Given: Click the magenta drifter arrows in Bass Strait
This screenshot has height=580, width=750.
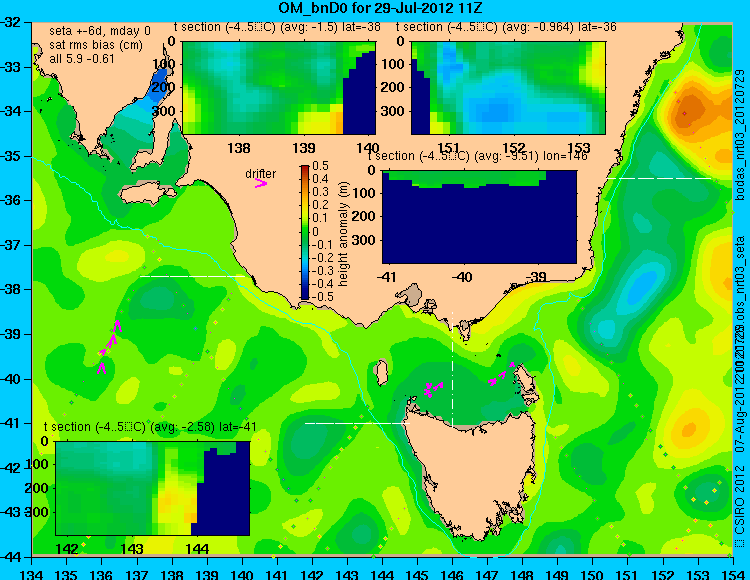Looking at the screenshot, I should pos(433,389).
